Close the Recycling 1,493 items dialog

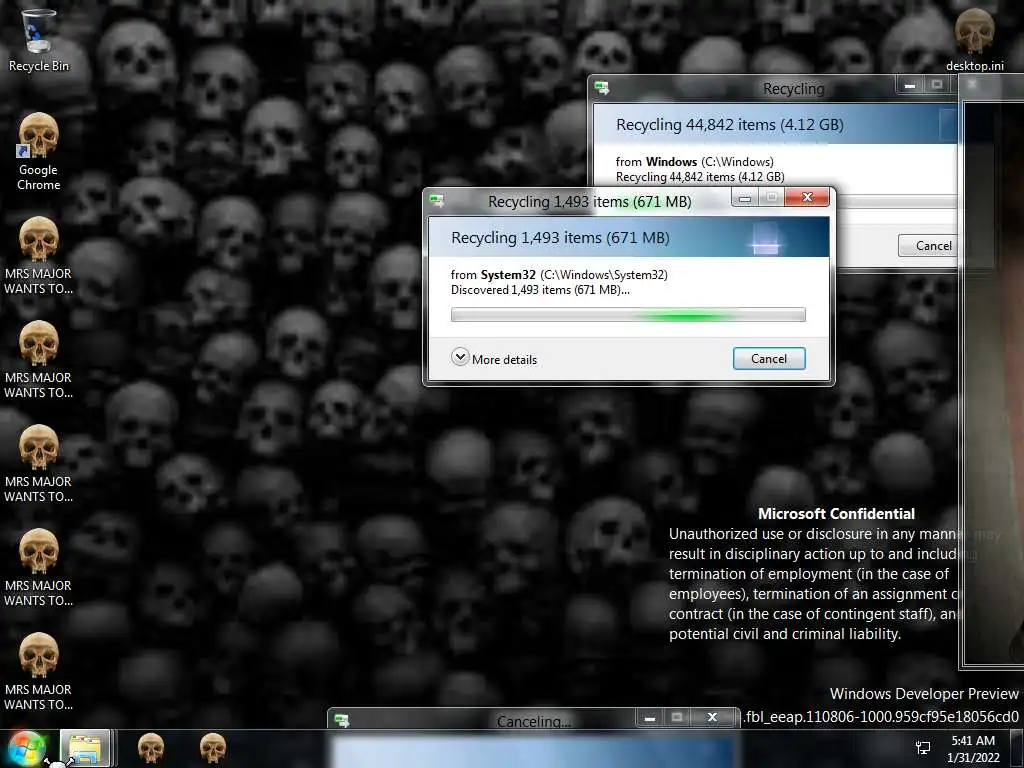coord(807,197)
